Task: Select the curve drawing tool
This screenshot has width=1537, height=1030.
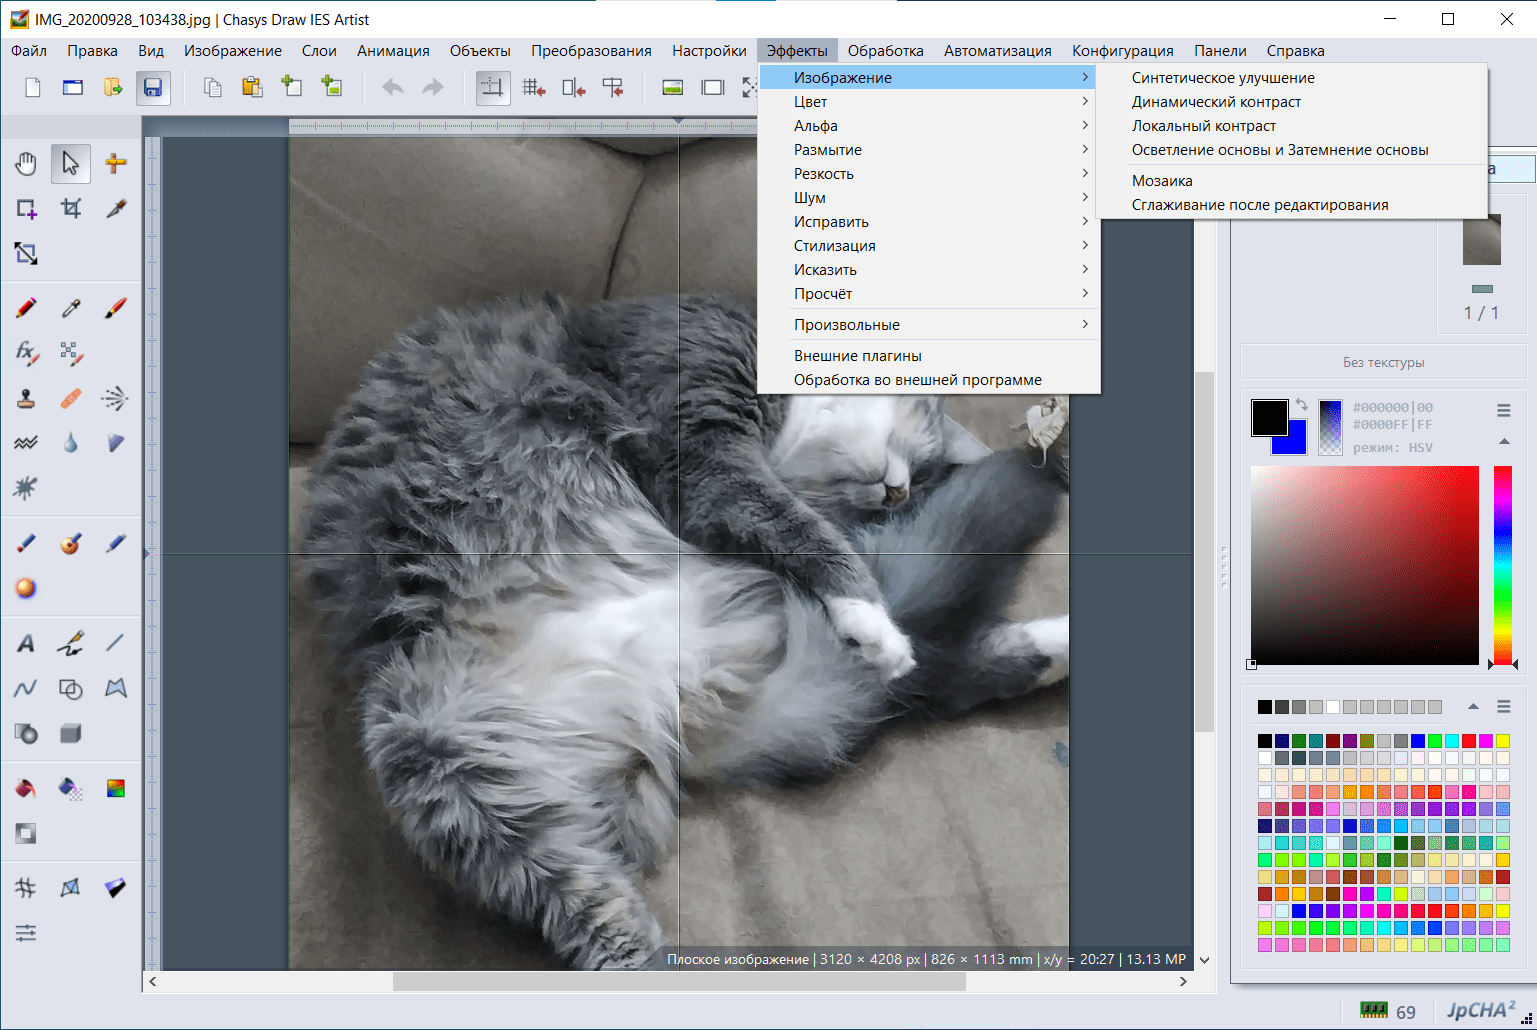Action: [x=26, y=688]
